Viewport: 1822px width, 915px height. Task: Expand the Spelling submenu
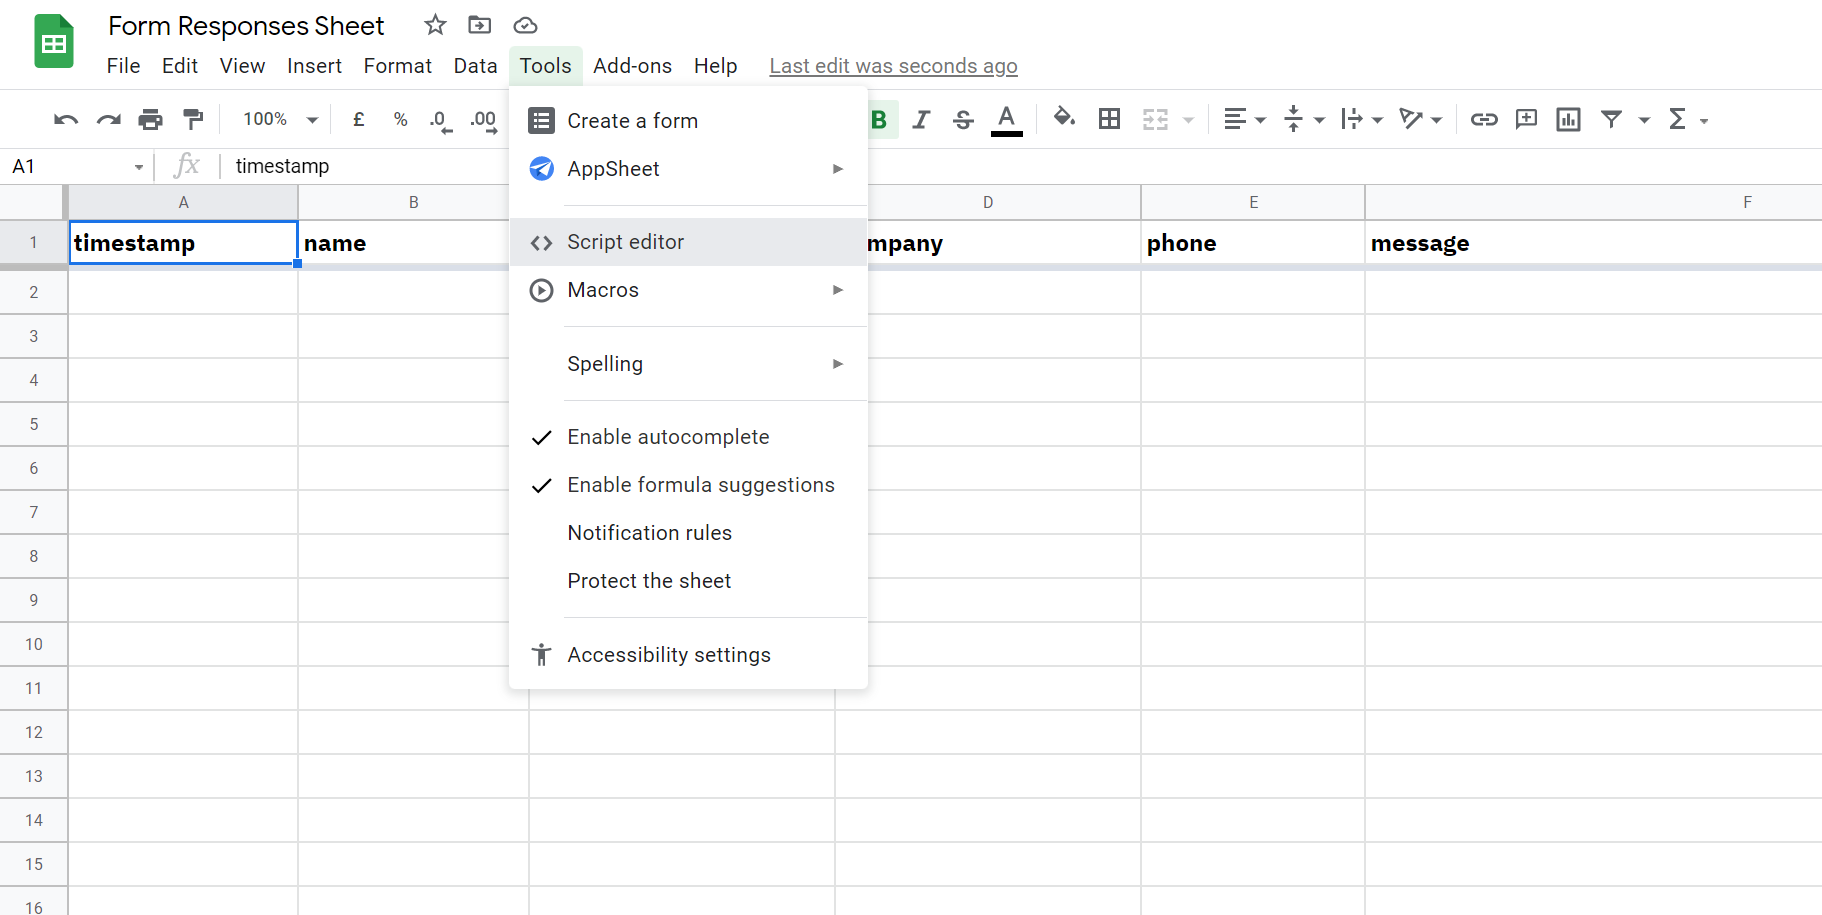click(605, 364)
